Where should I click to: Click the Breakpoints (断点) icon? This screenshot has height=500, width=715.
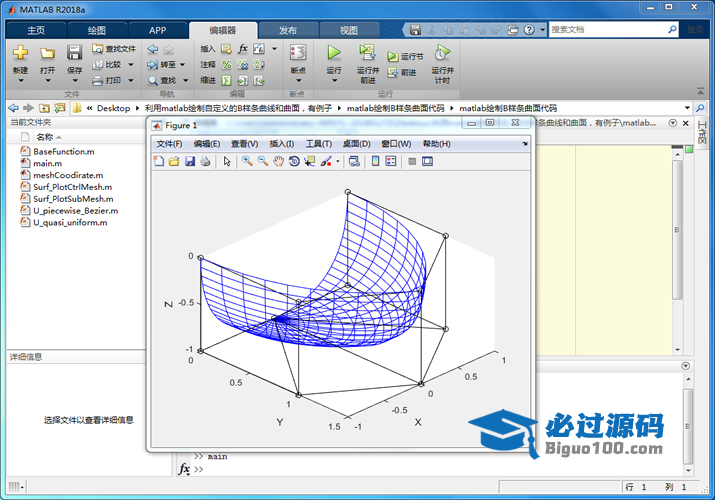tap(298, 53)
